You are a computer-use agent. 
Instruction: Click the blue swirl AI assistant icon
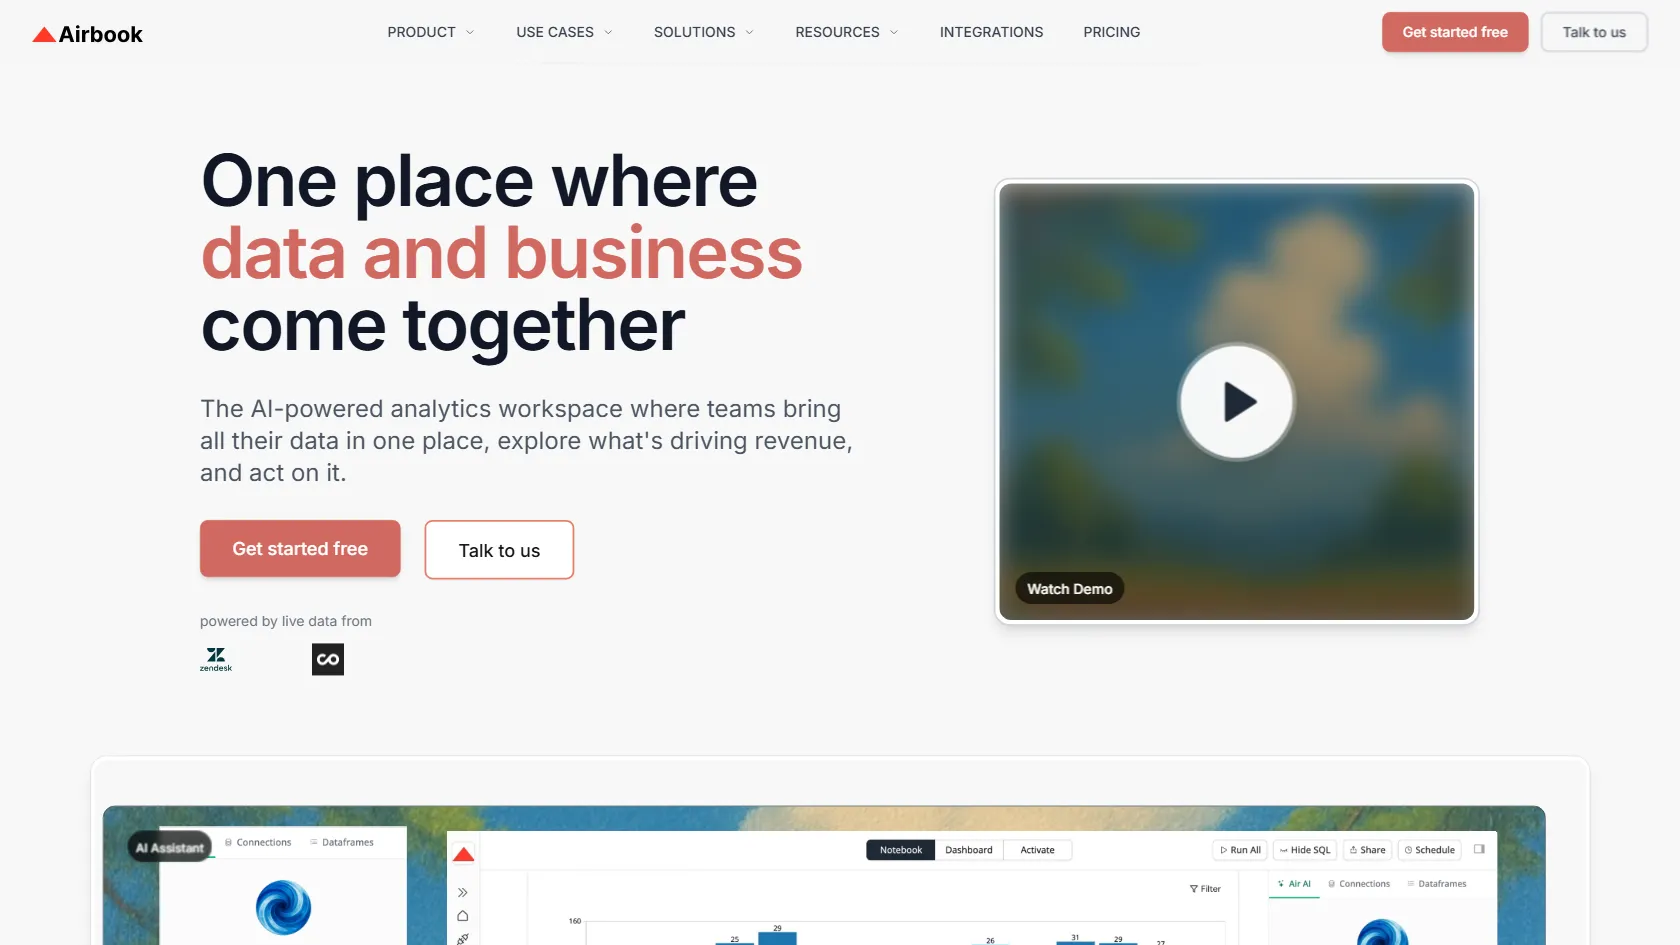(x=283, y=907)
